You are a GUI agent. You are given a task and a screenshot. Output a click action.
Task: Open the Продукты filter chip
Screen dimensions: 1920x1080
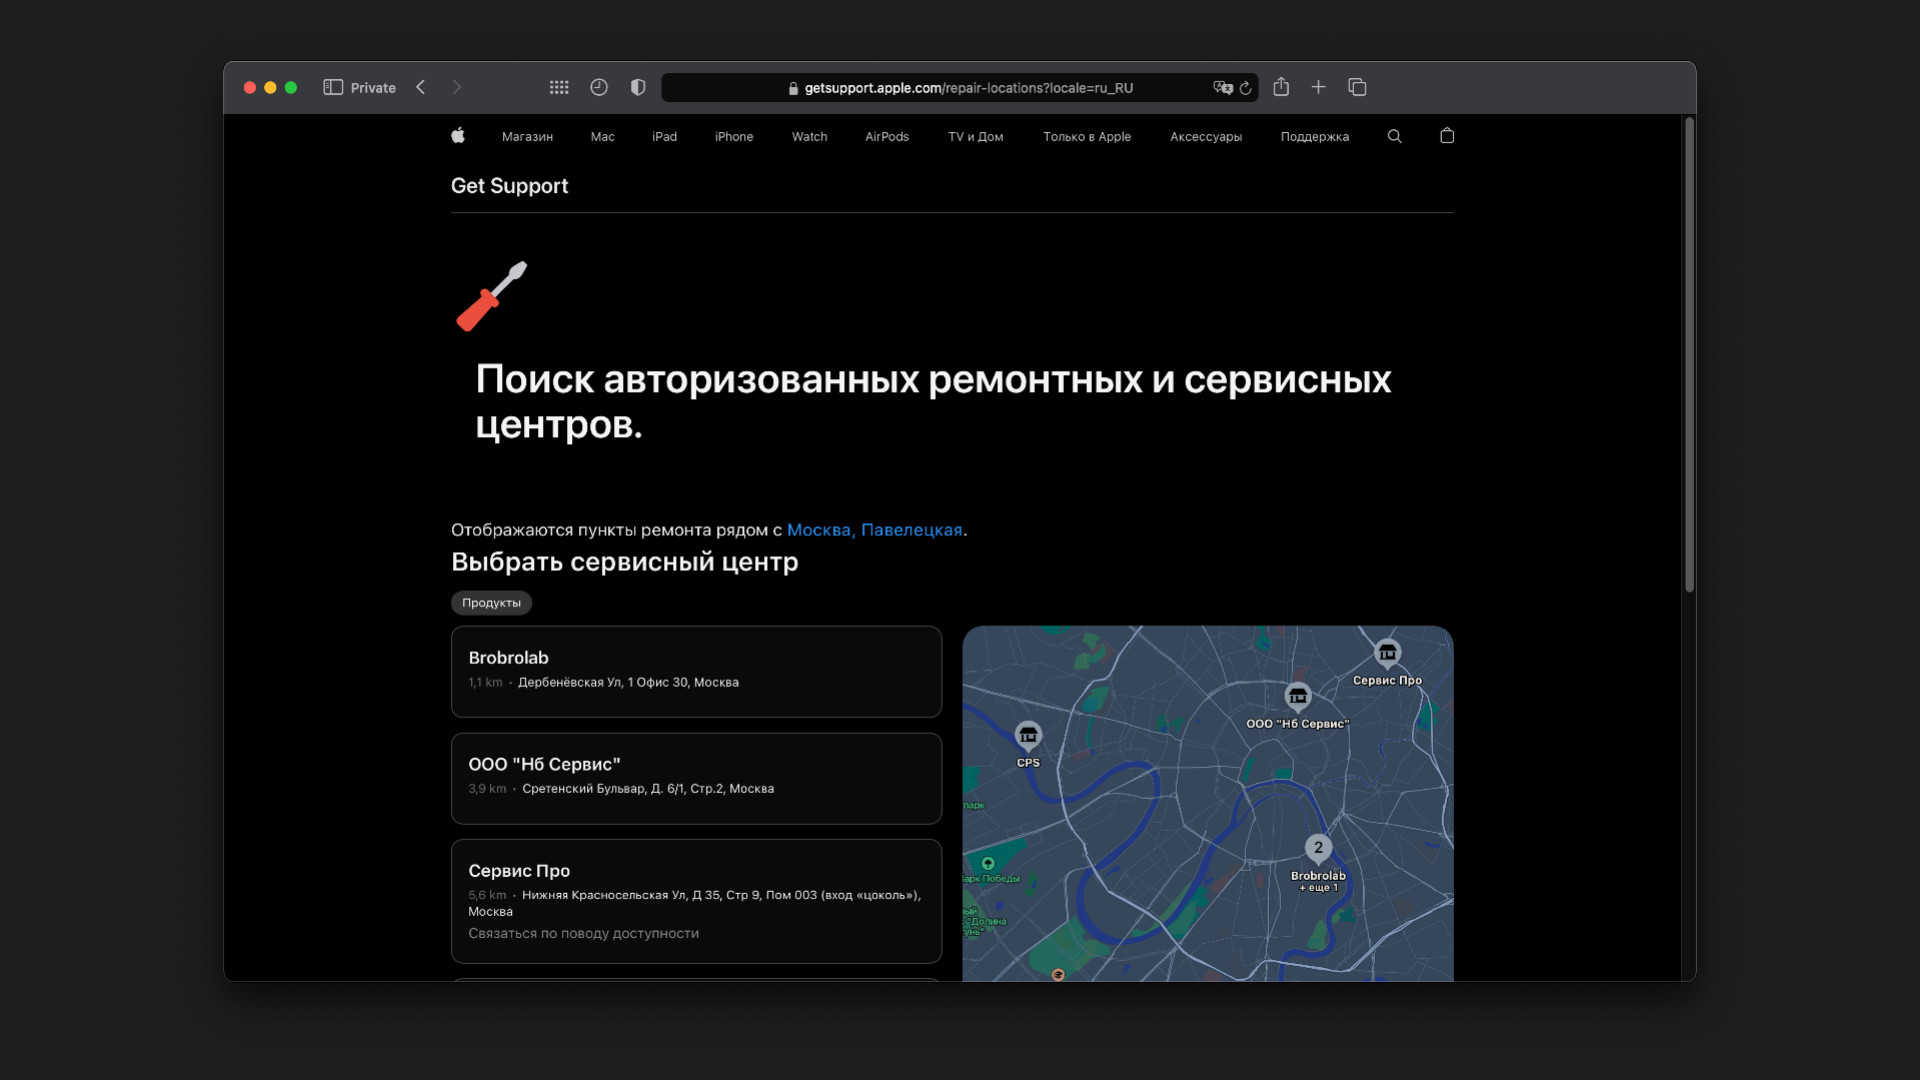coord(491,603)
